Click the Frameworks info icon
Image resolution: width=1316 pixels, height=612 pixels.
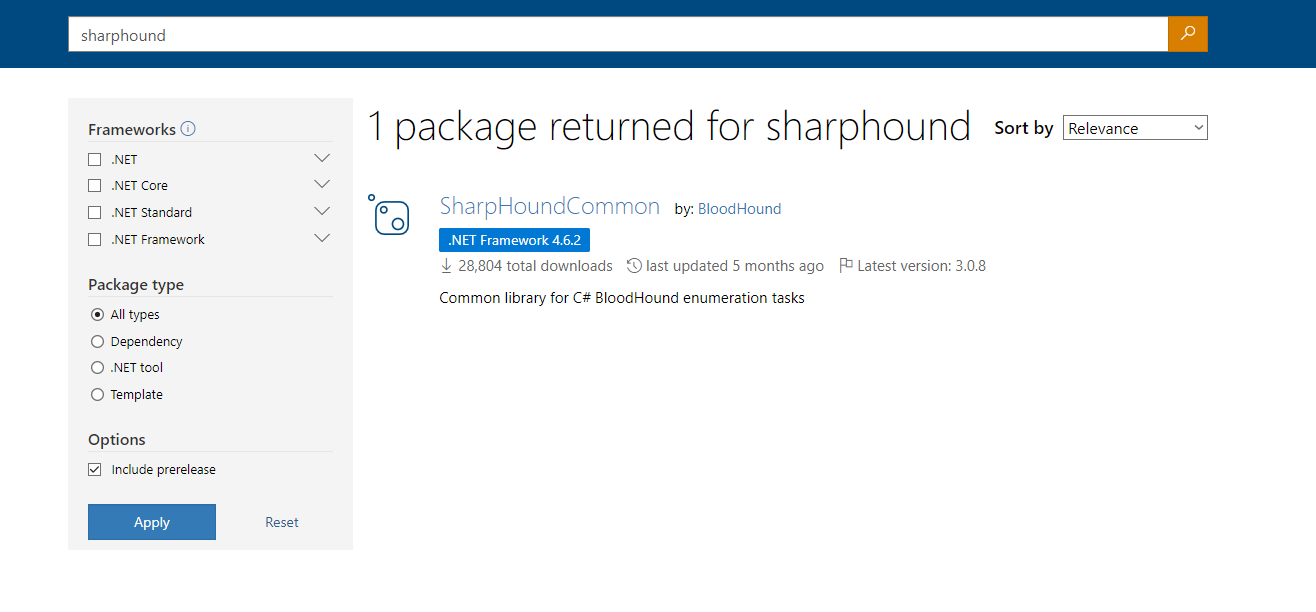coord(188,129)
